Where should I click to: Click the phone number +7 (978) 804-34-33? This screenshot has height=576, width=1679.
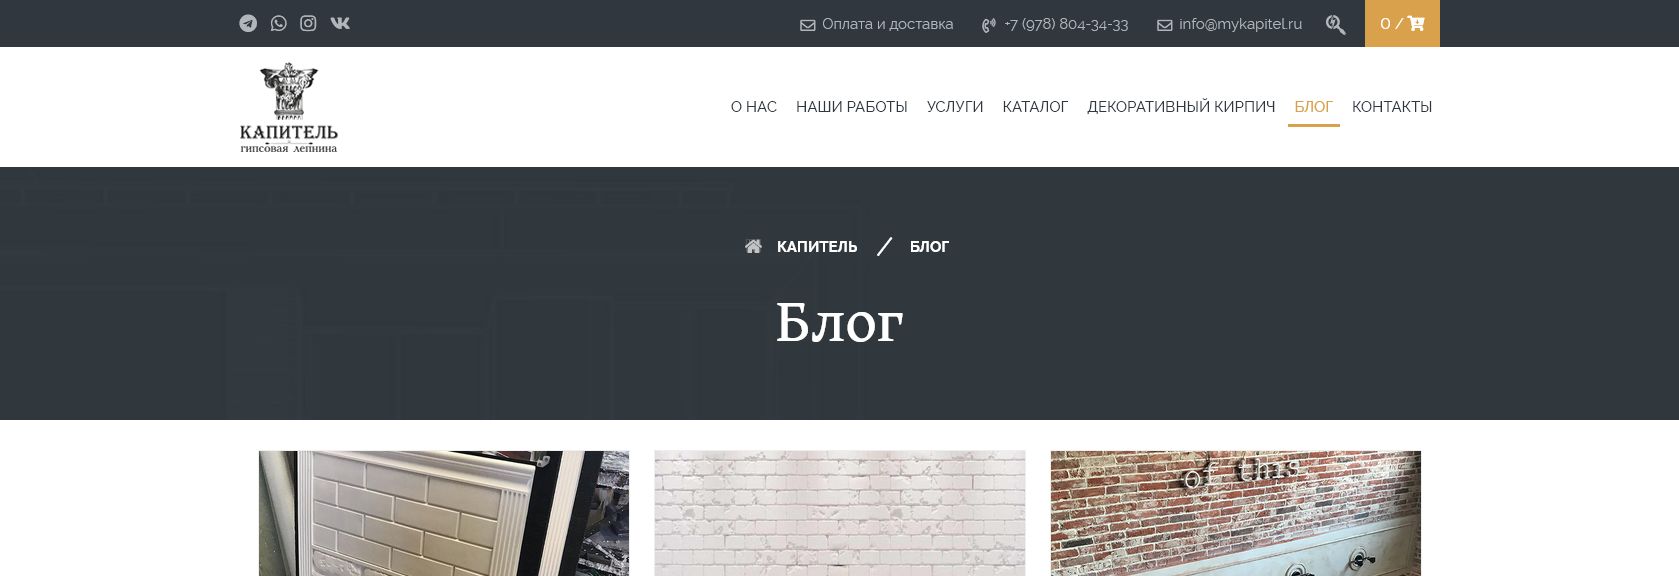(x=1055, y=24)
